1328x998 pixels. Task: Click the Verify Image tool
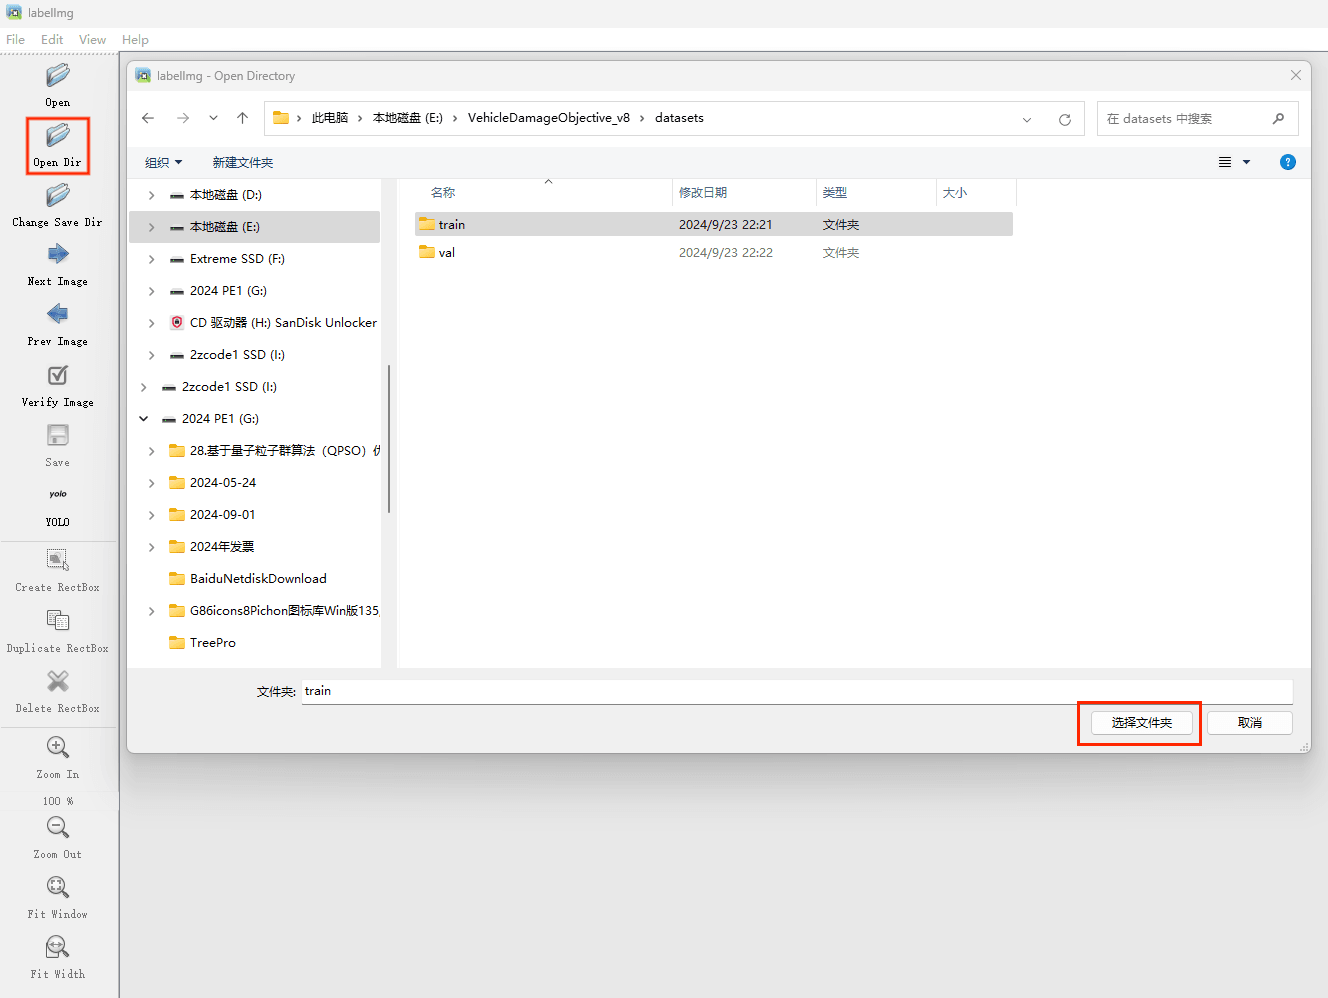coord(58,376)
